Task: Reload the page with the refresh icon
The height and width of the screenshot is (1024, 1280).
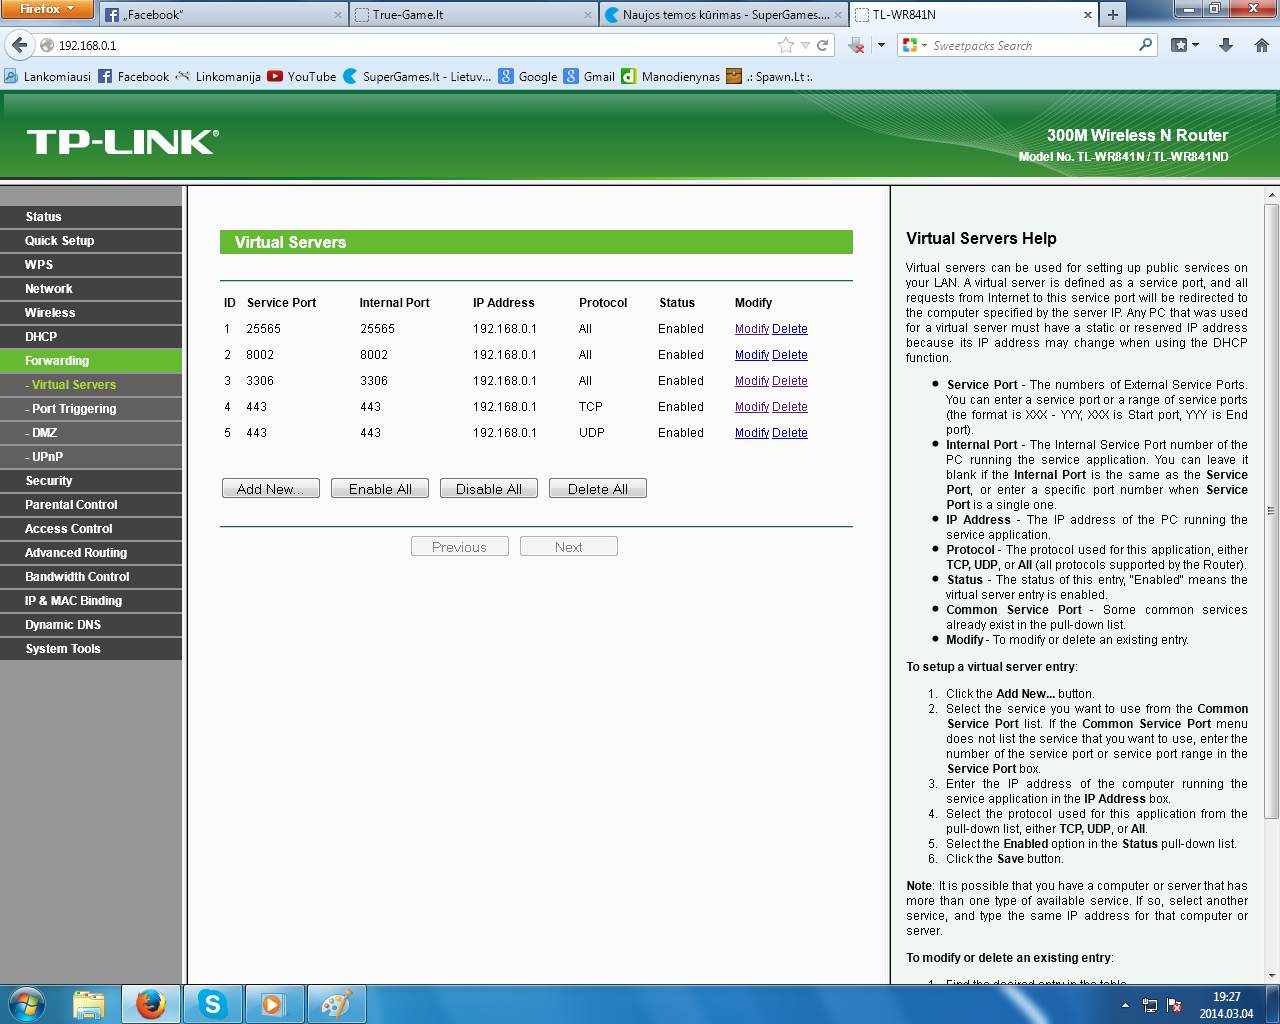Action: 822,45
